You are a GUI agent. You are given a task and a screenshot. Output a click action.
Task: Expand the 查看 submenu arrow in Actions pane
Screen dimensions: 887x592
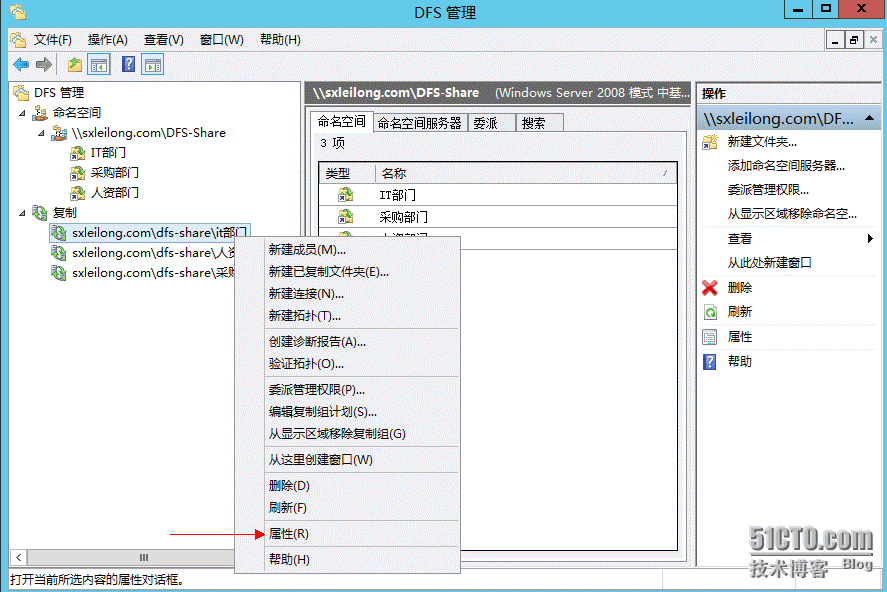(870, 239)
